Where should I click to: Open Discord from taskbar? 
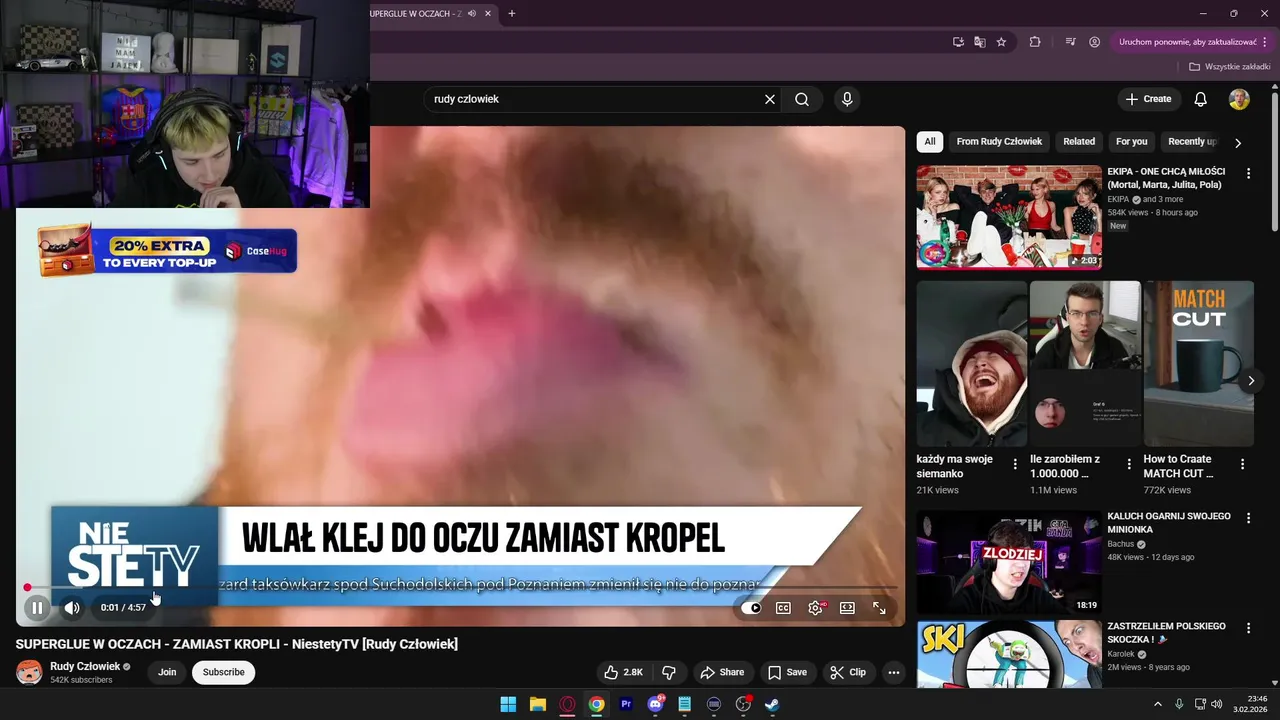656,704
